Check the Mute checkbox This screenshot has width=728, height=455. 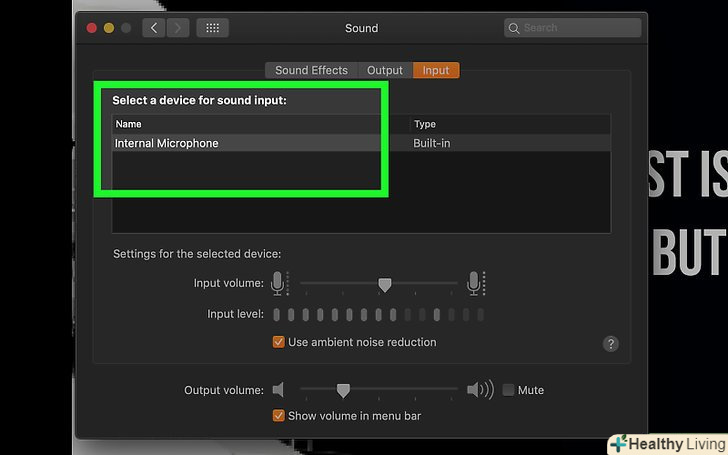coord(508,390)
